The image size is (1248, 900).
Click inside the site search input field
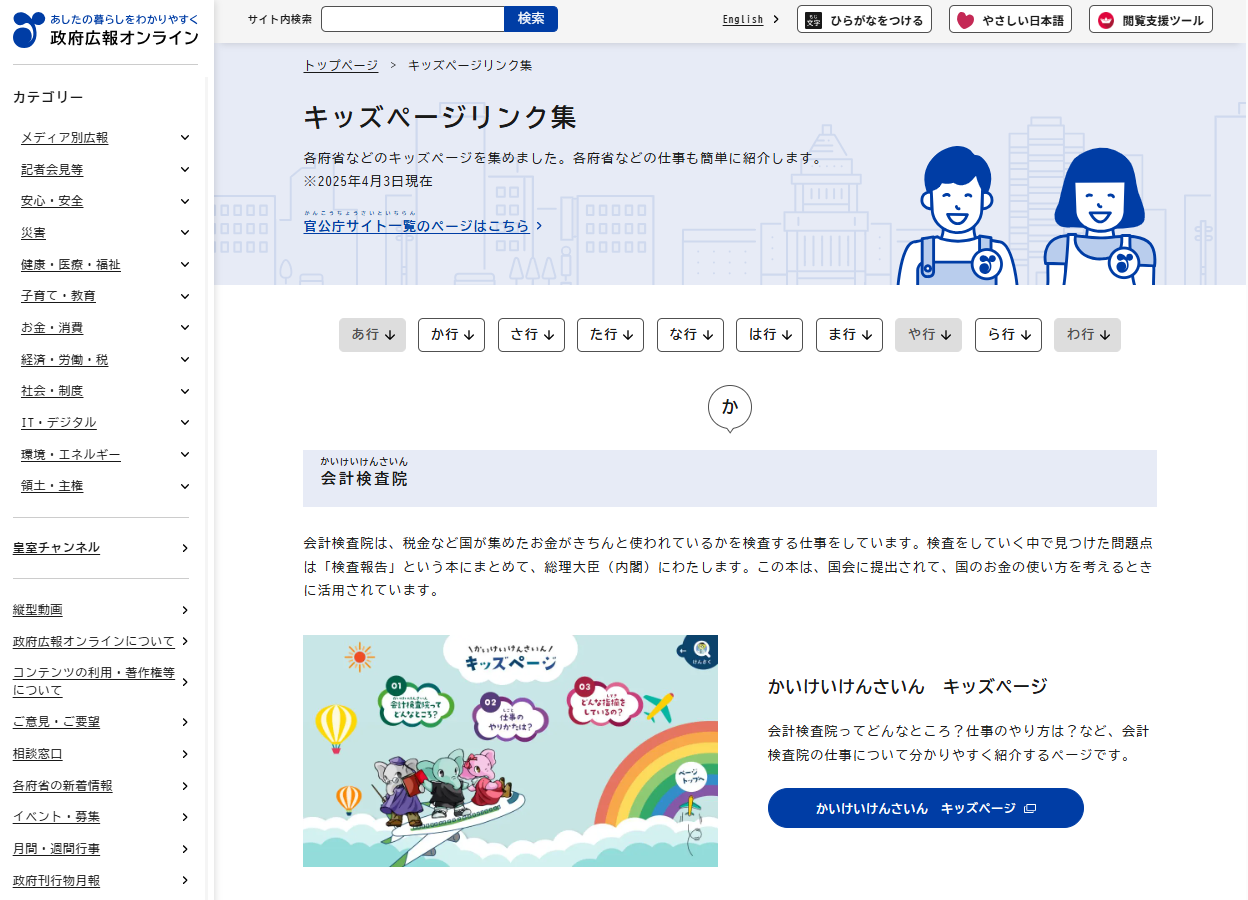coord(413,18)
